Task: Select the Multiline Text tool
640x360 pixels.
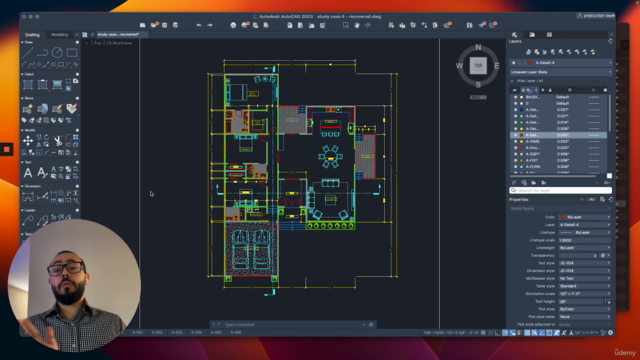Action: pyautogui.click(x=28, y=173)
